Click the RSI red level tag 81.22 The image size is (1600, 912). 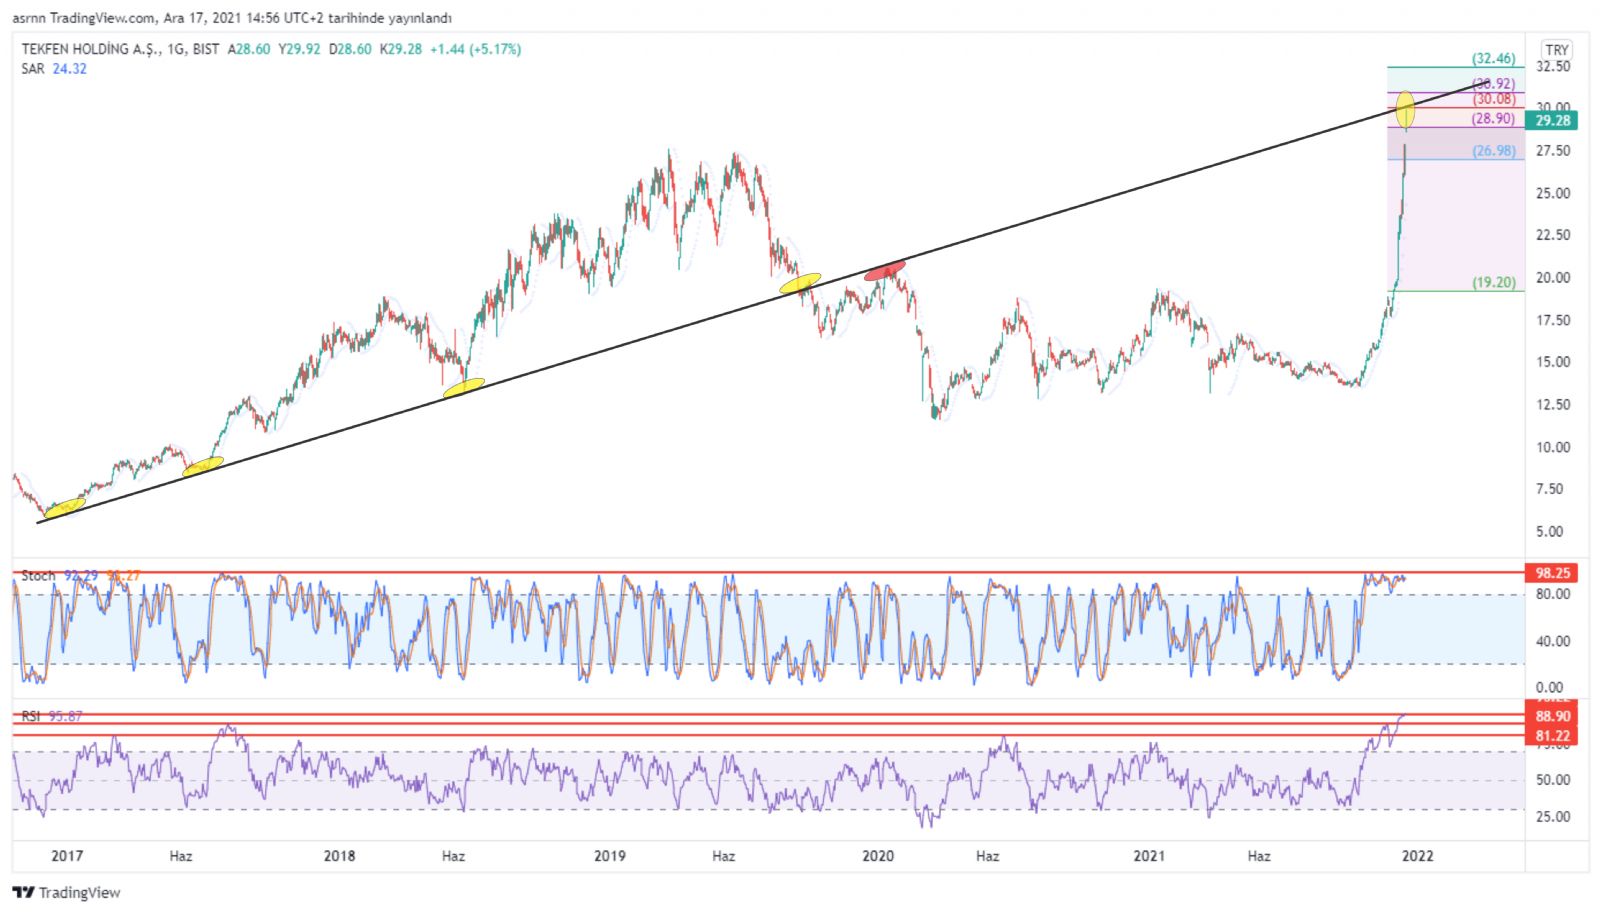click(x=1553, y=736)
